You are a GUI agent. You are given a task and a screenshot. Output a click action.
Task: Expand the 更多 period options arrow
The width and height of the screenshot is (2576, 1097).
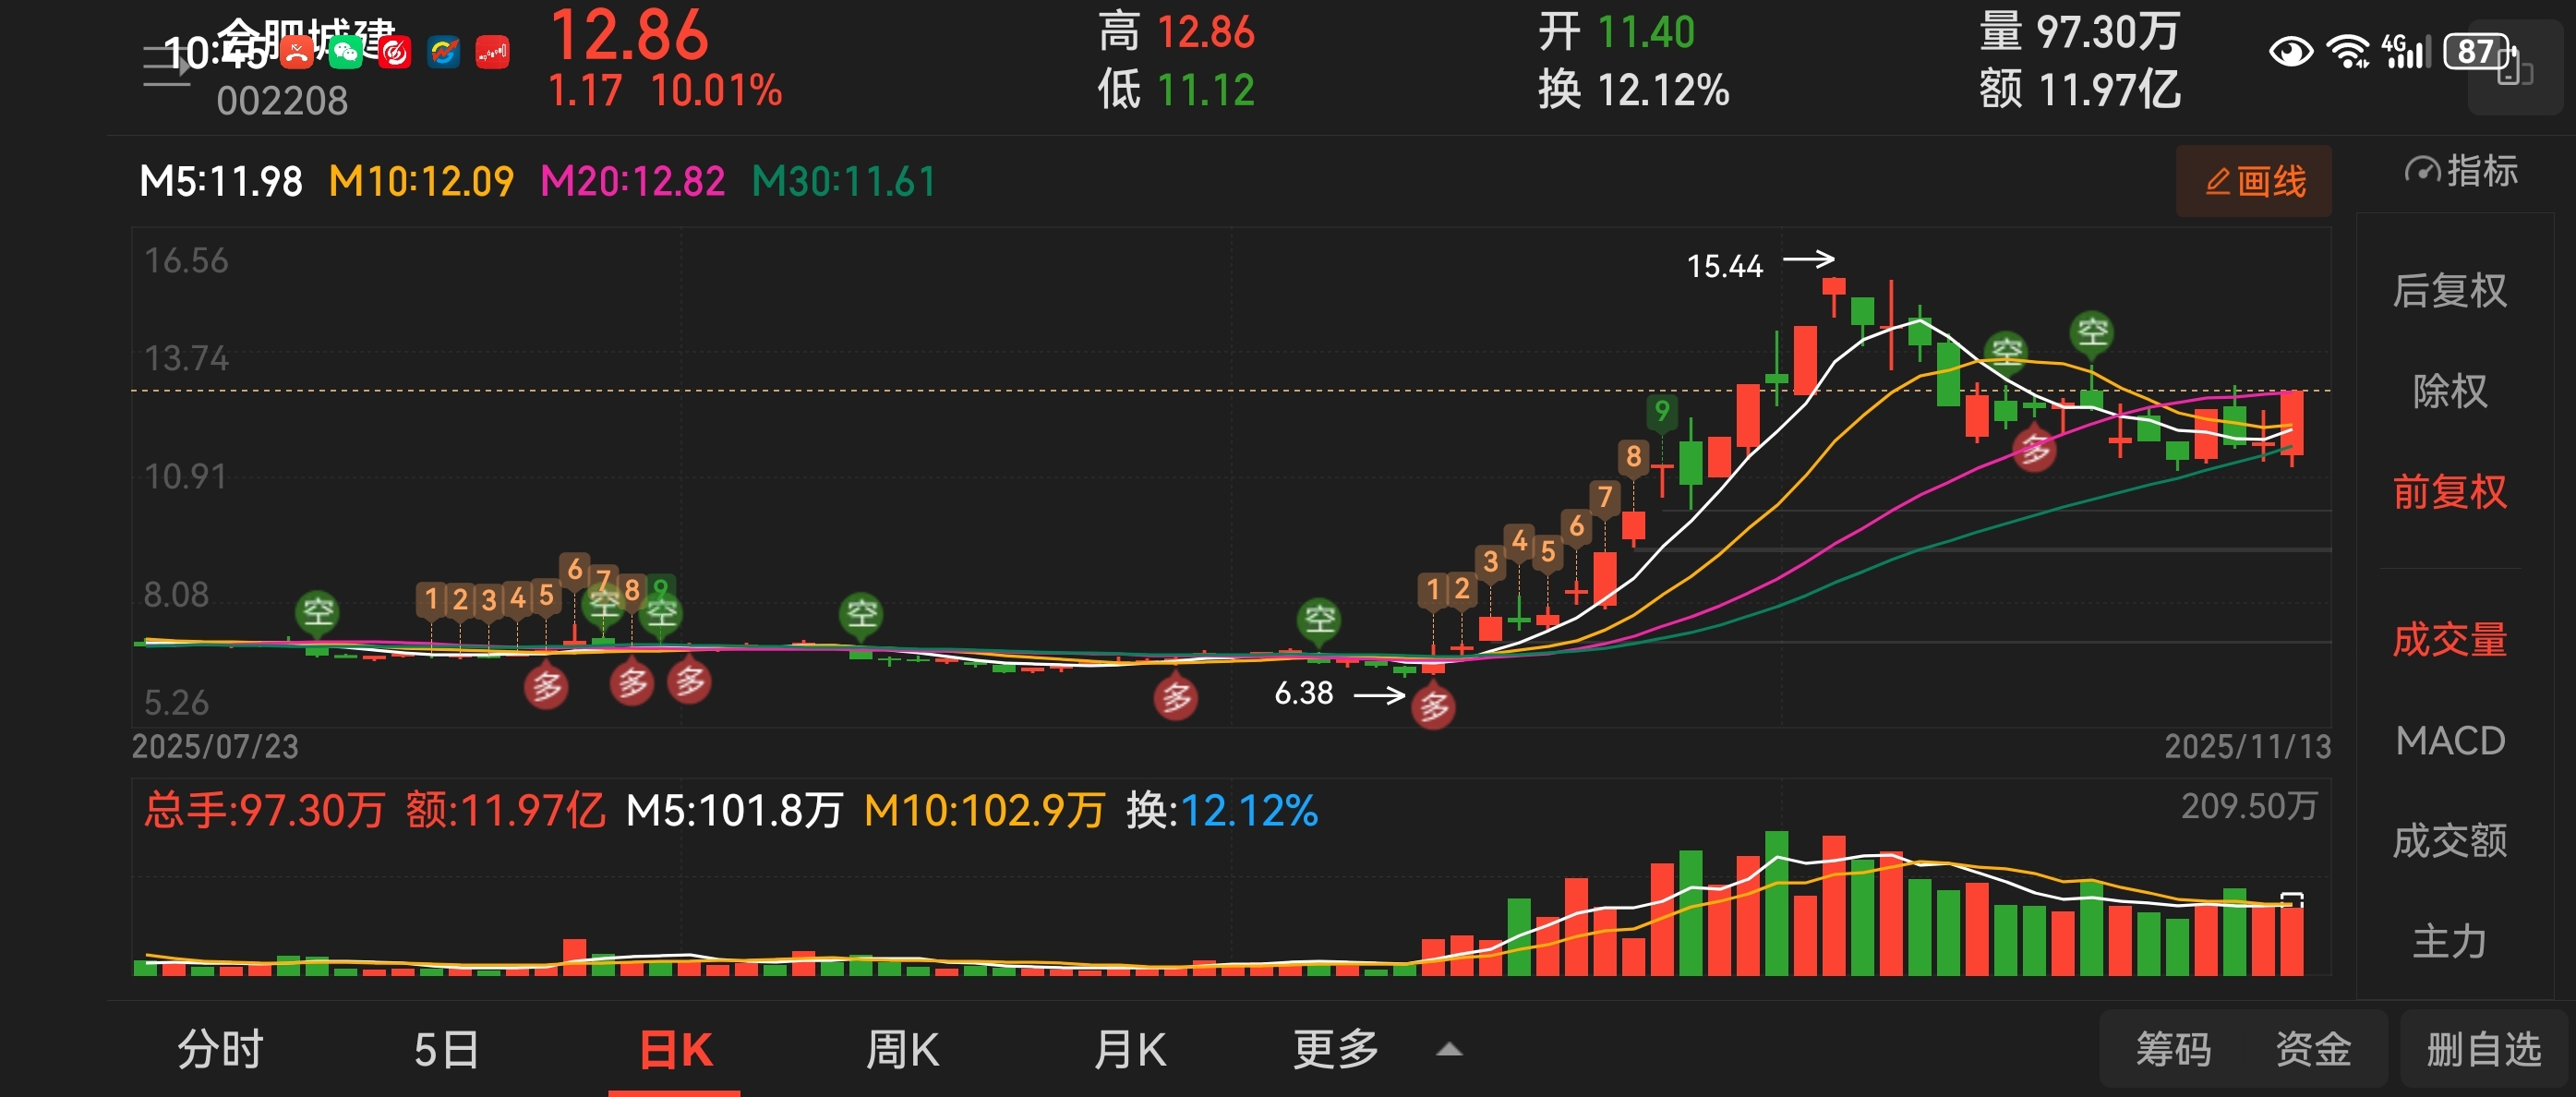click(1449, 1049)
